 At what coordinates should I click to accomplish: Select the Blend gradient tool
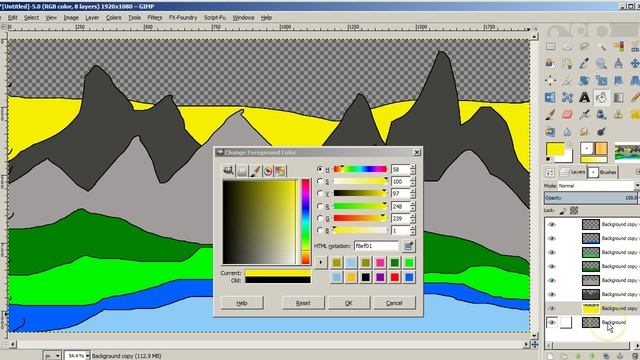pyautogui.click(x=618, y=98)
